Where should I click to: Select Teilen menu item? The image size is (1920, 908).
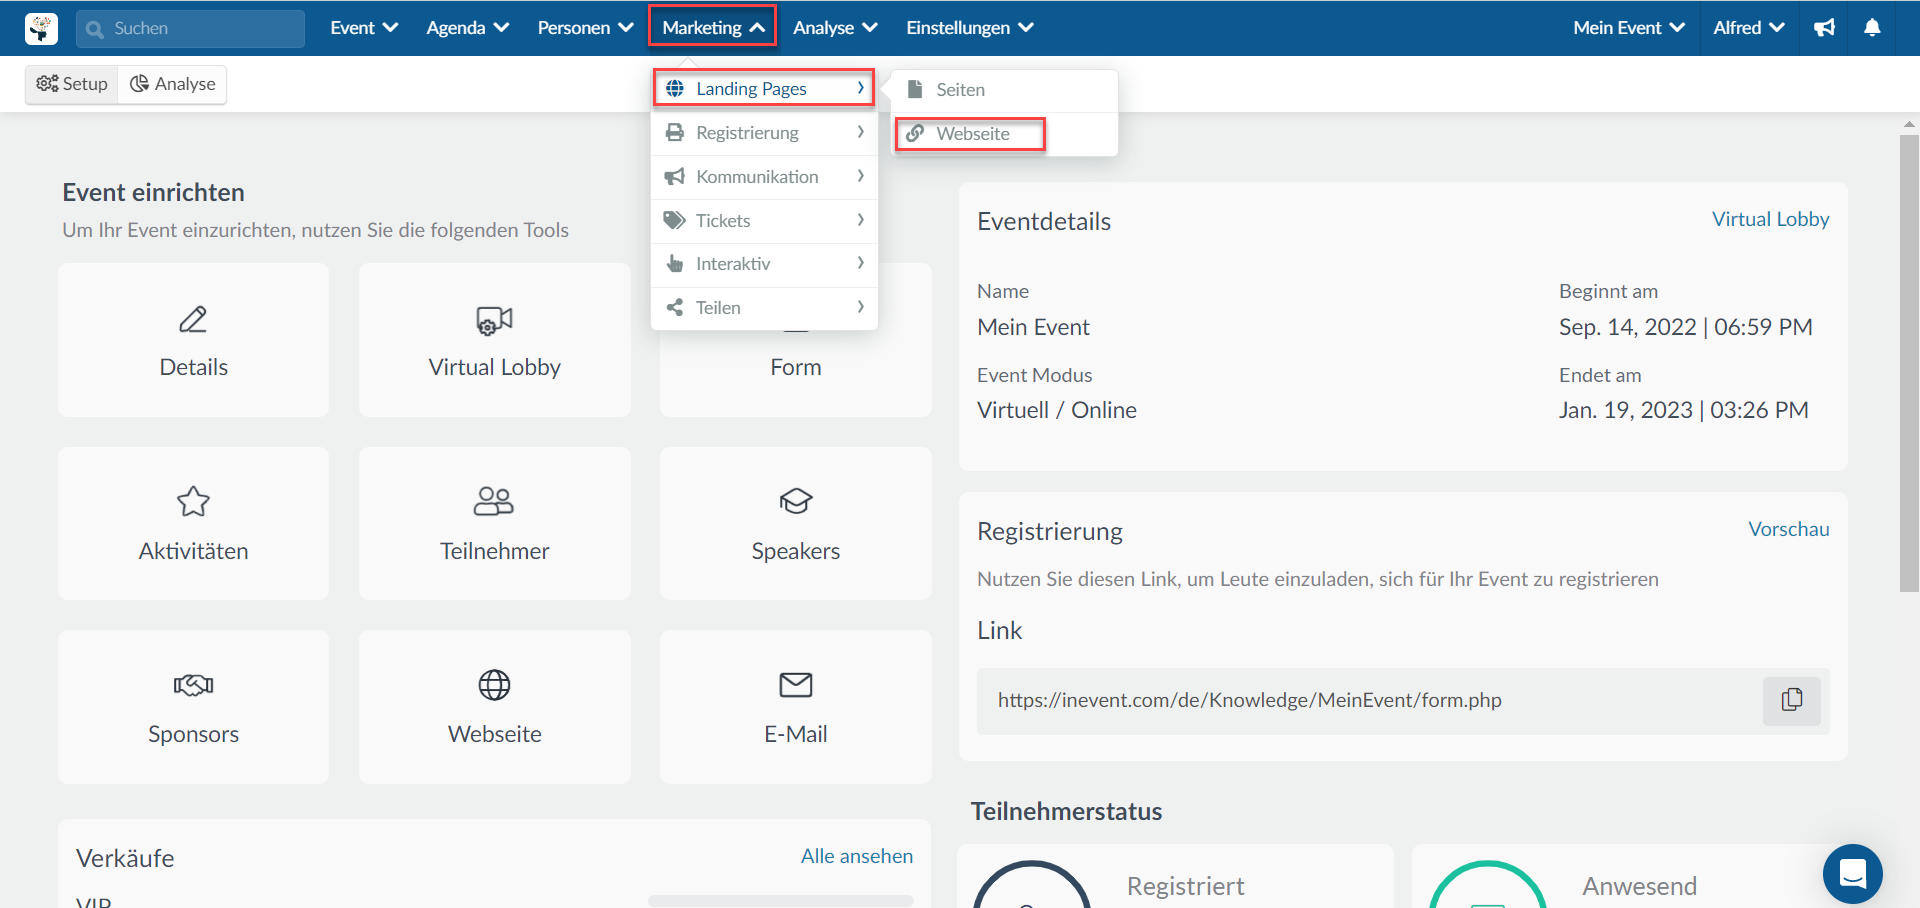[764, 308]
